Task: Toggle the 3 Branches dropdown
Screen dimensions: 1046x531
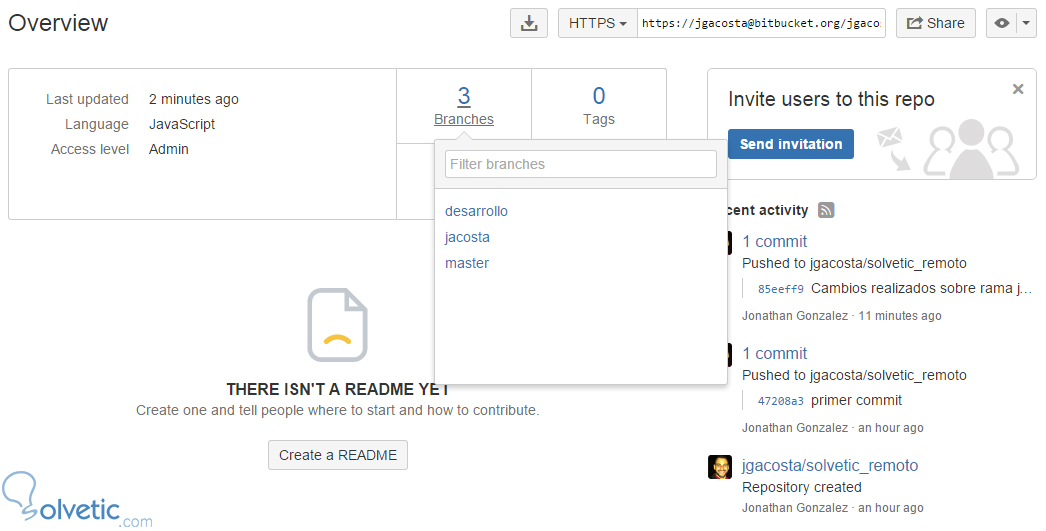Action: [x=464, y=107]
